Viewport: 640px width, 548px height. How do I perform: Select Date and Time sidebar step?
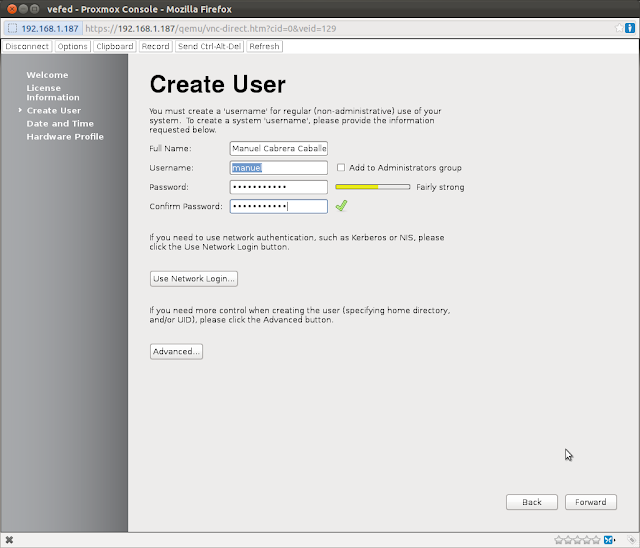coord(60,124)
